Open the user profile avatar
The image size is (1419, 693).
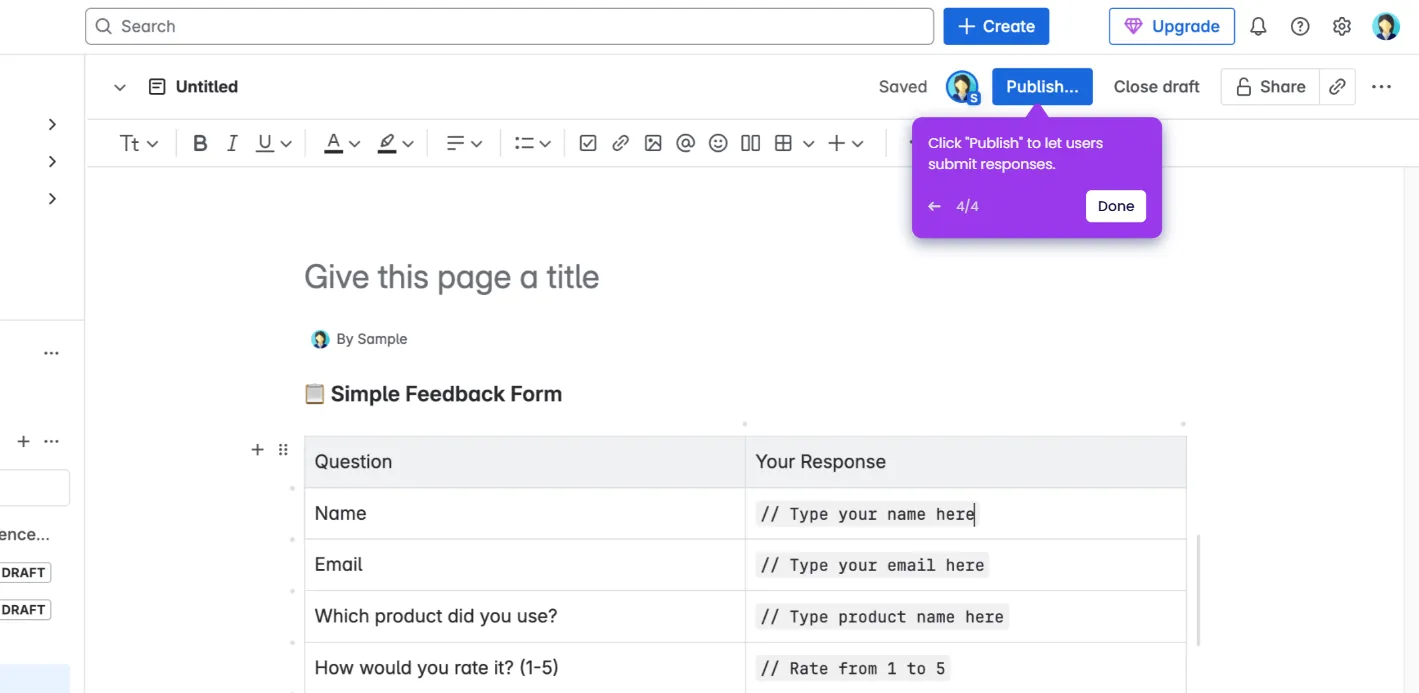(x=1386, y=27)
